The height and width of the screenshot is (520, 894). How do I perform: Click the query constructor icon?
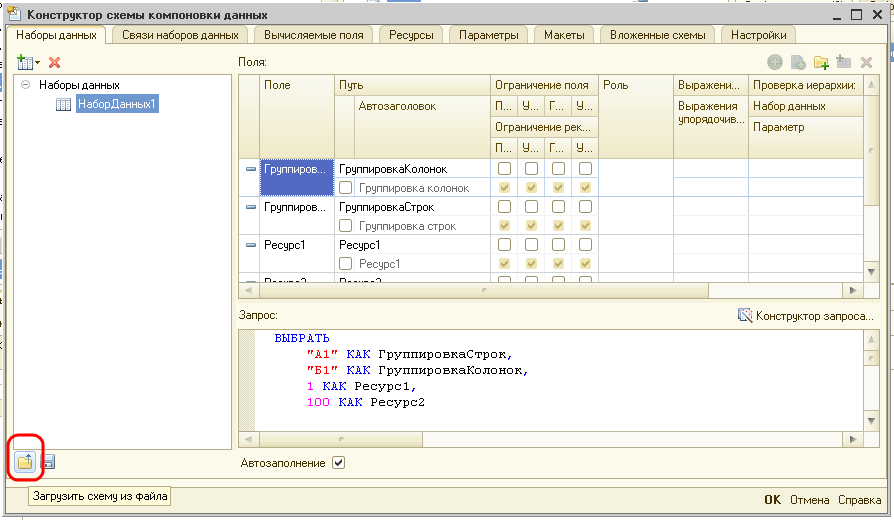pos(744,316)
